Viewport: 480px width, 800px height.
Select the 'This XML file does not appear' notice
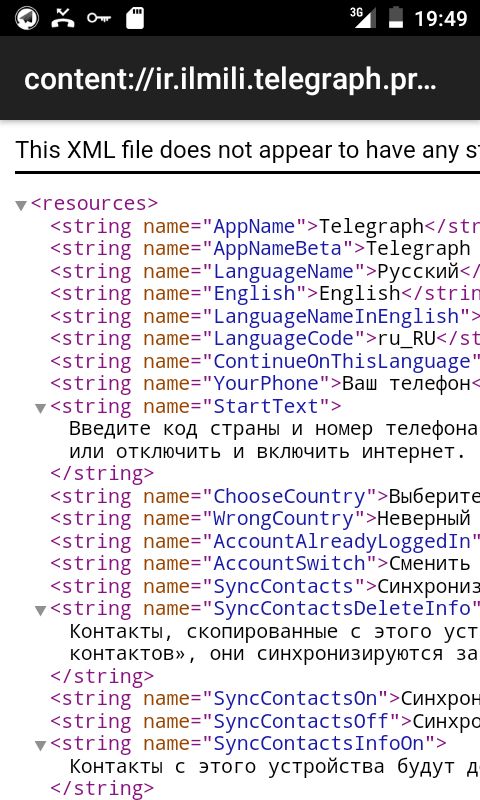coord(247,151)
